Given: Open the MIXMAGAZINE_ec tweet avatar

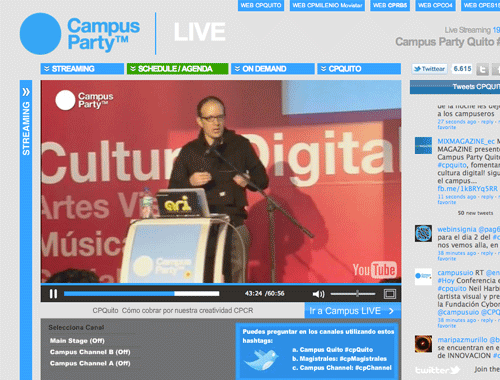Looking at the screenshot, I should click(x=423, y=146).
